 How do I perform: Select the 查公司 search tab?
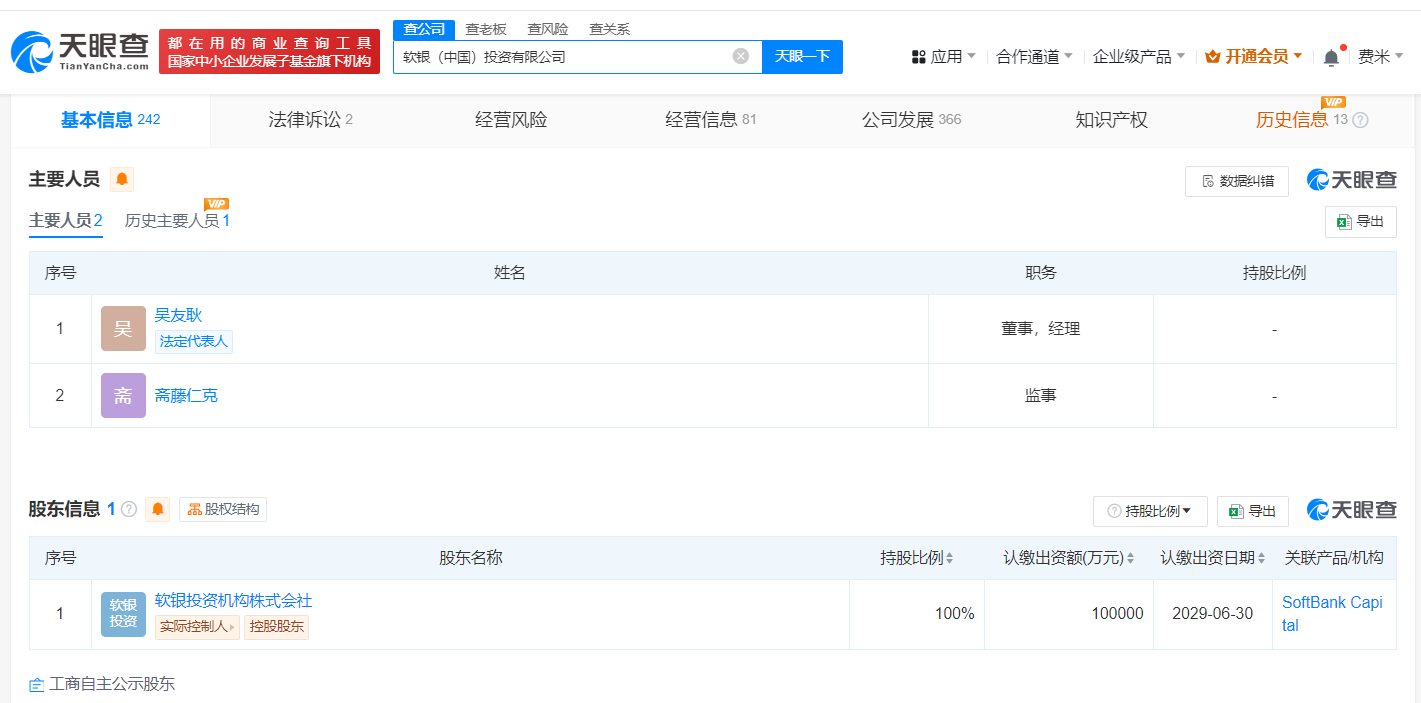click(424, 29)
